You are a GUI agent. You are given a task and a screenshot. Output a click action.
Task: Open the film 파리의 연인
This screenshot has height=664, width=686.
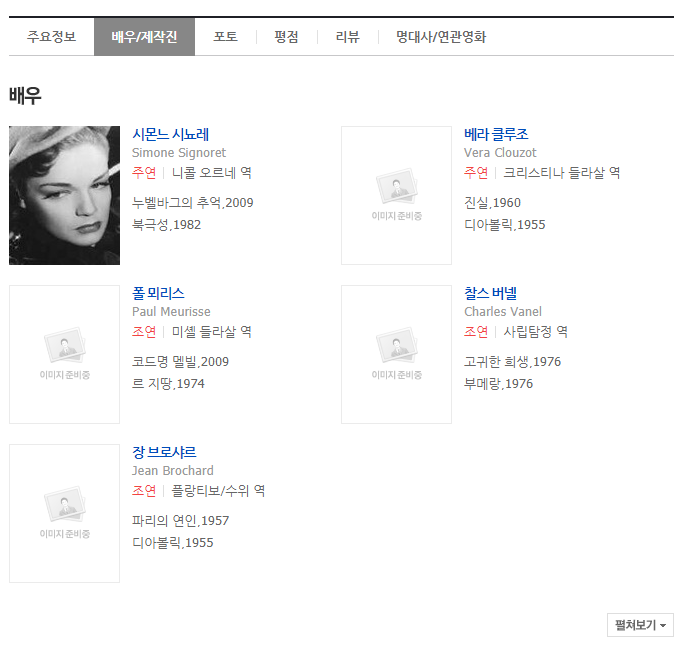pyautogui.click(x=165, y=521)
